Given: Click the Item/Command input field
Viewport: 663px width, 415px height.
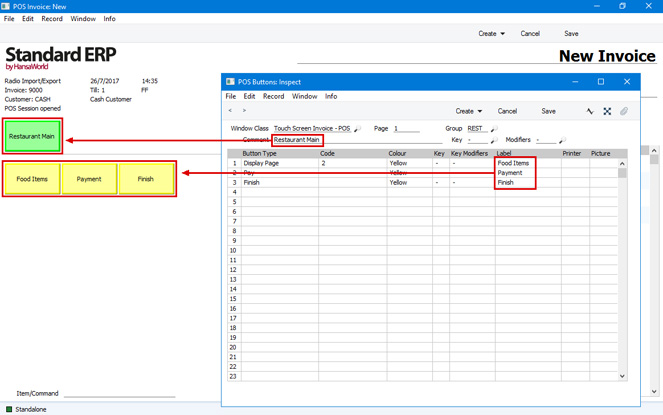Looking at the screenshot, I should (119, 393).
